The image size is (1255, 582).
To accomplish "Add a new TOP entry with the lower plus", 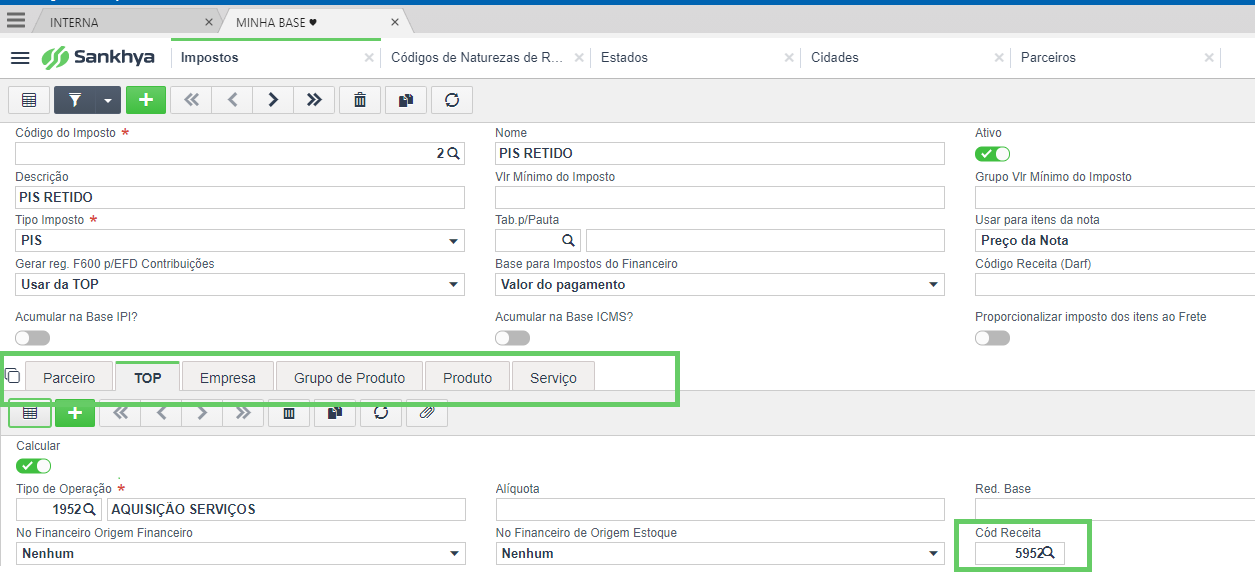I will [75, 412].
